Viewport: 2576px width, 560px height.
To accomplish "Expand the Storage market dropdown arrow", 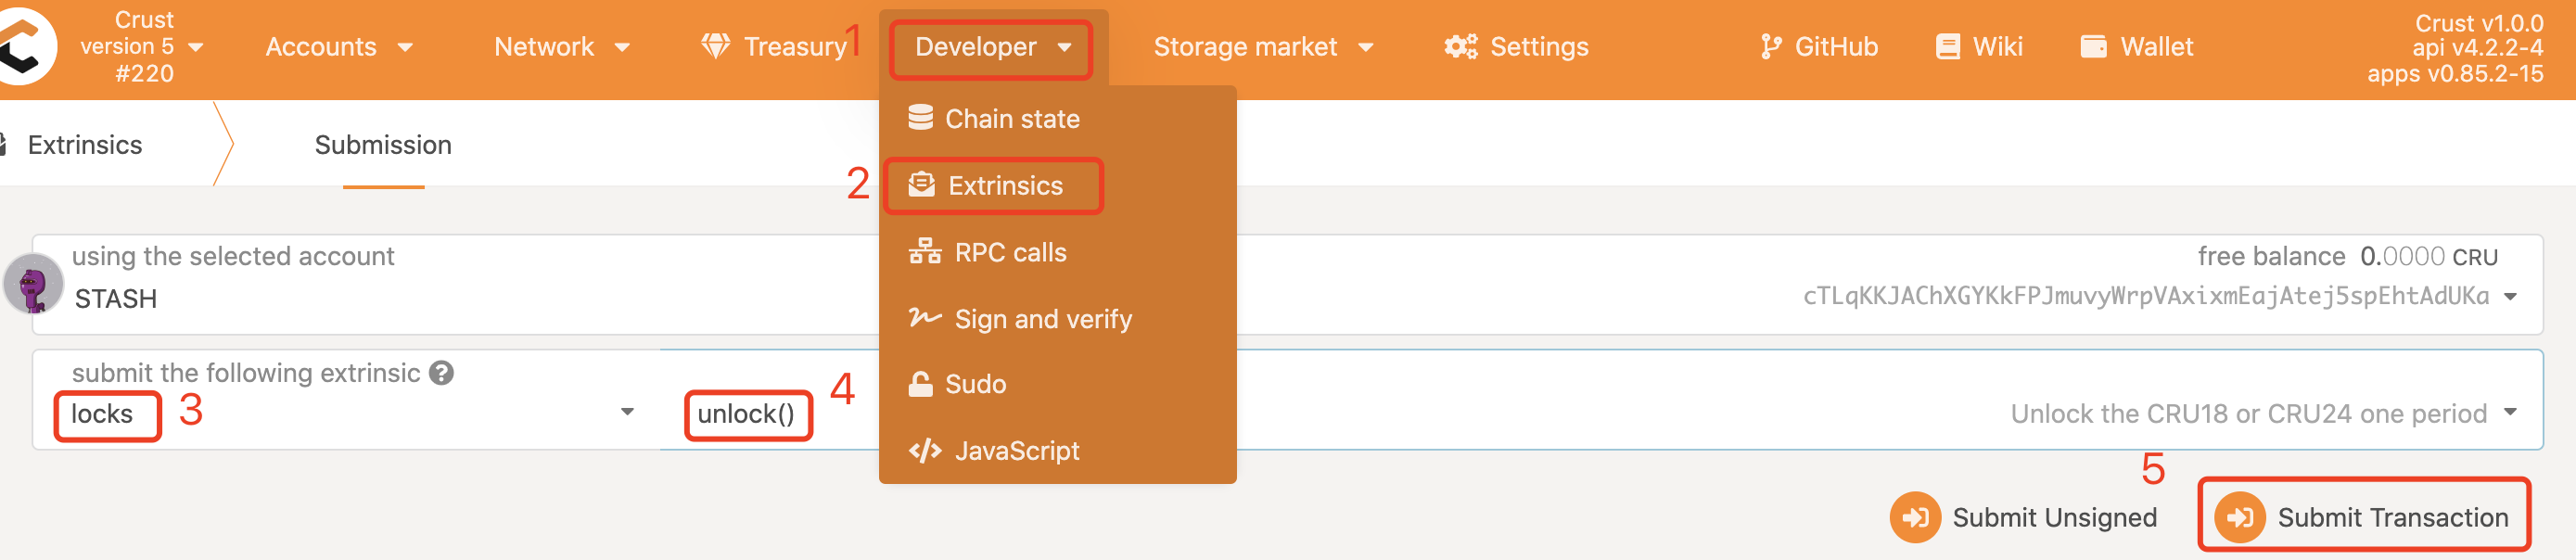I will click(x=1366, y=47).
